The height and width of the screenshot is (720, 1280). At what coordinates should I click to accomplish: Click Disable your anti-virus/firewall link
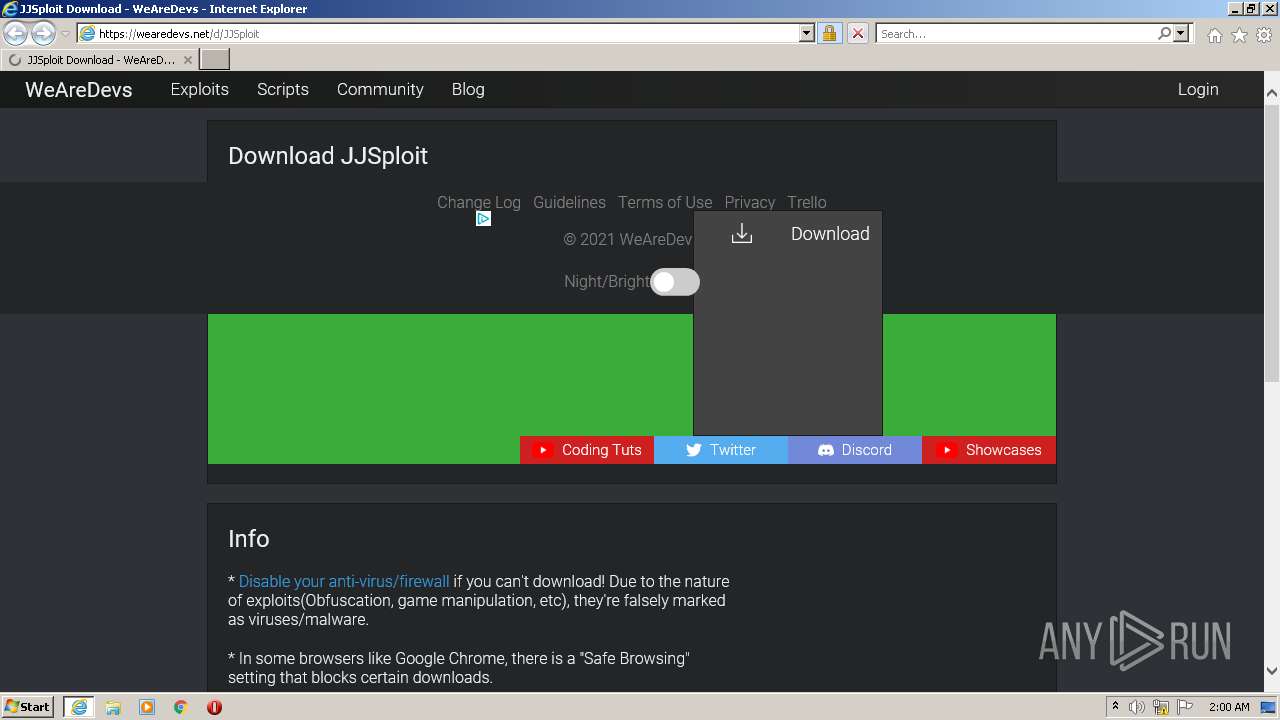[x=344, y=581]
